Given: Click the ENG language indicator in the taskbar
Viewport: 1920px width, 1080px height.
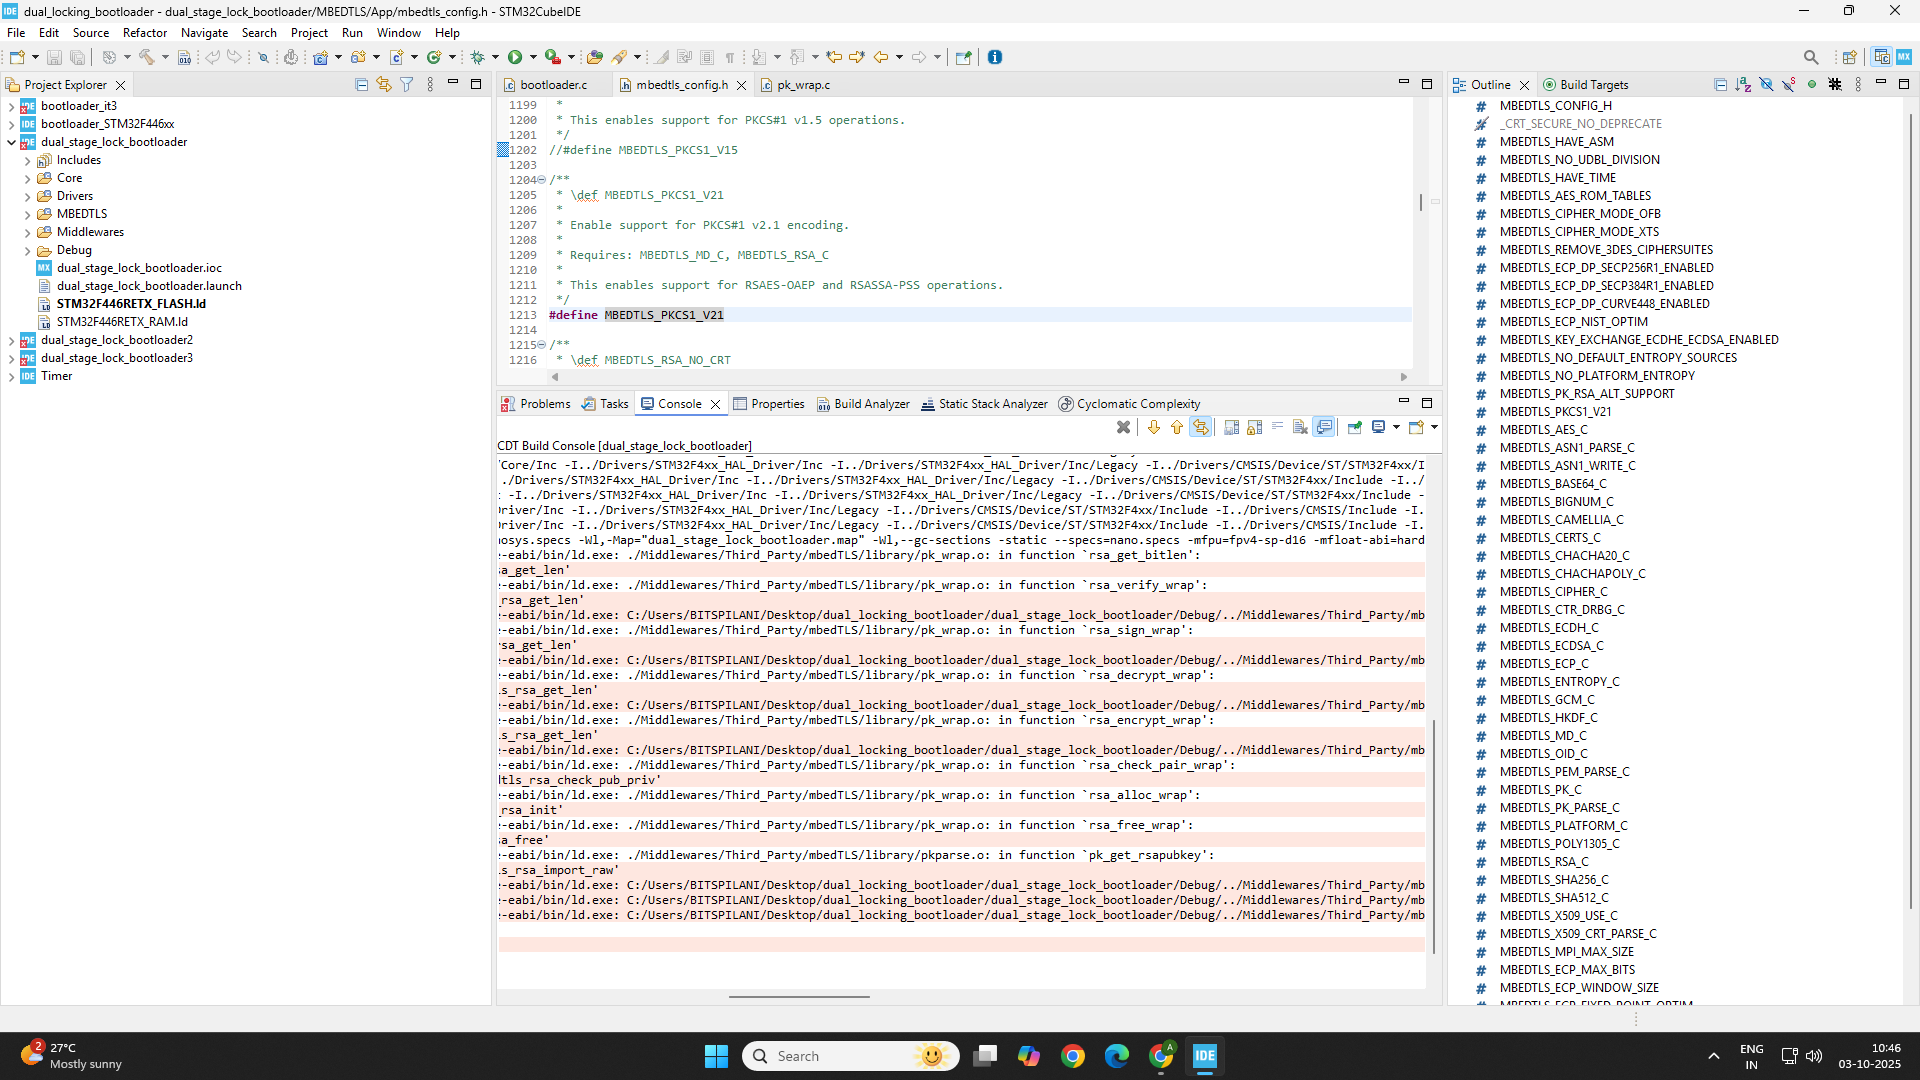Looking at the screenshot, I should point(1752,1055).
